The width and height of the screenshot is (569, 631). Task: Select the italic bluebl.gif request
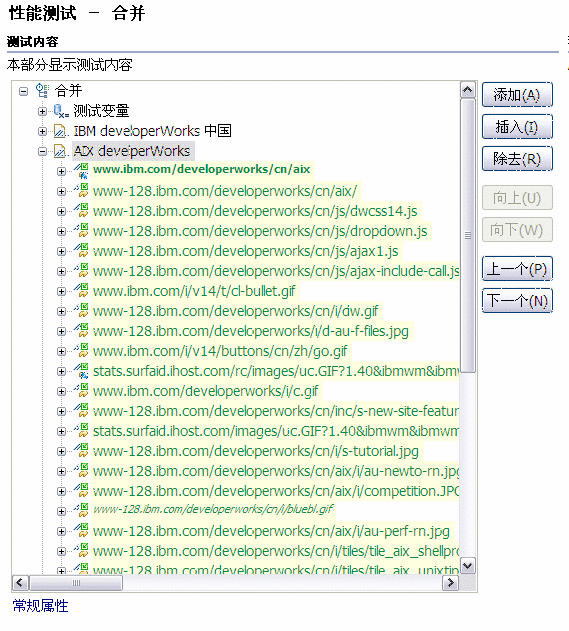[x=213, y=509]
